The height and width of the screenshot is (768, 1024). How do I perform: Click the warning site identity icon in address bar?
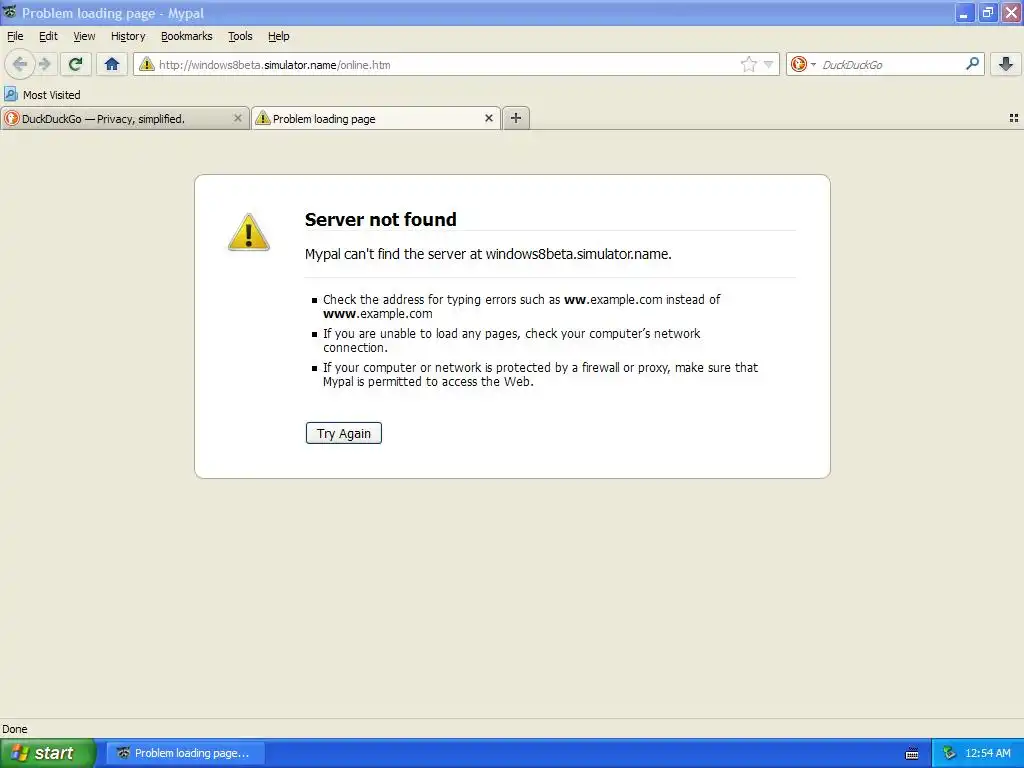(x=147, y=64)
